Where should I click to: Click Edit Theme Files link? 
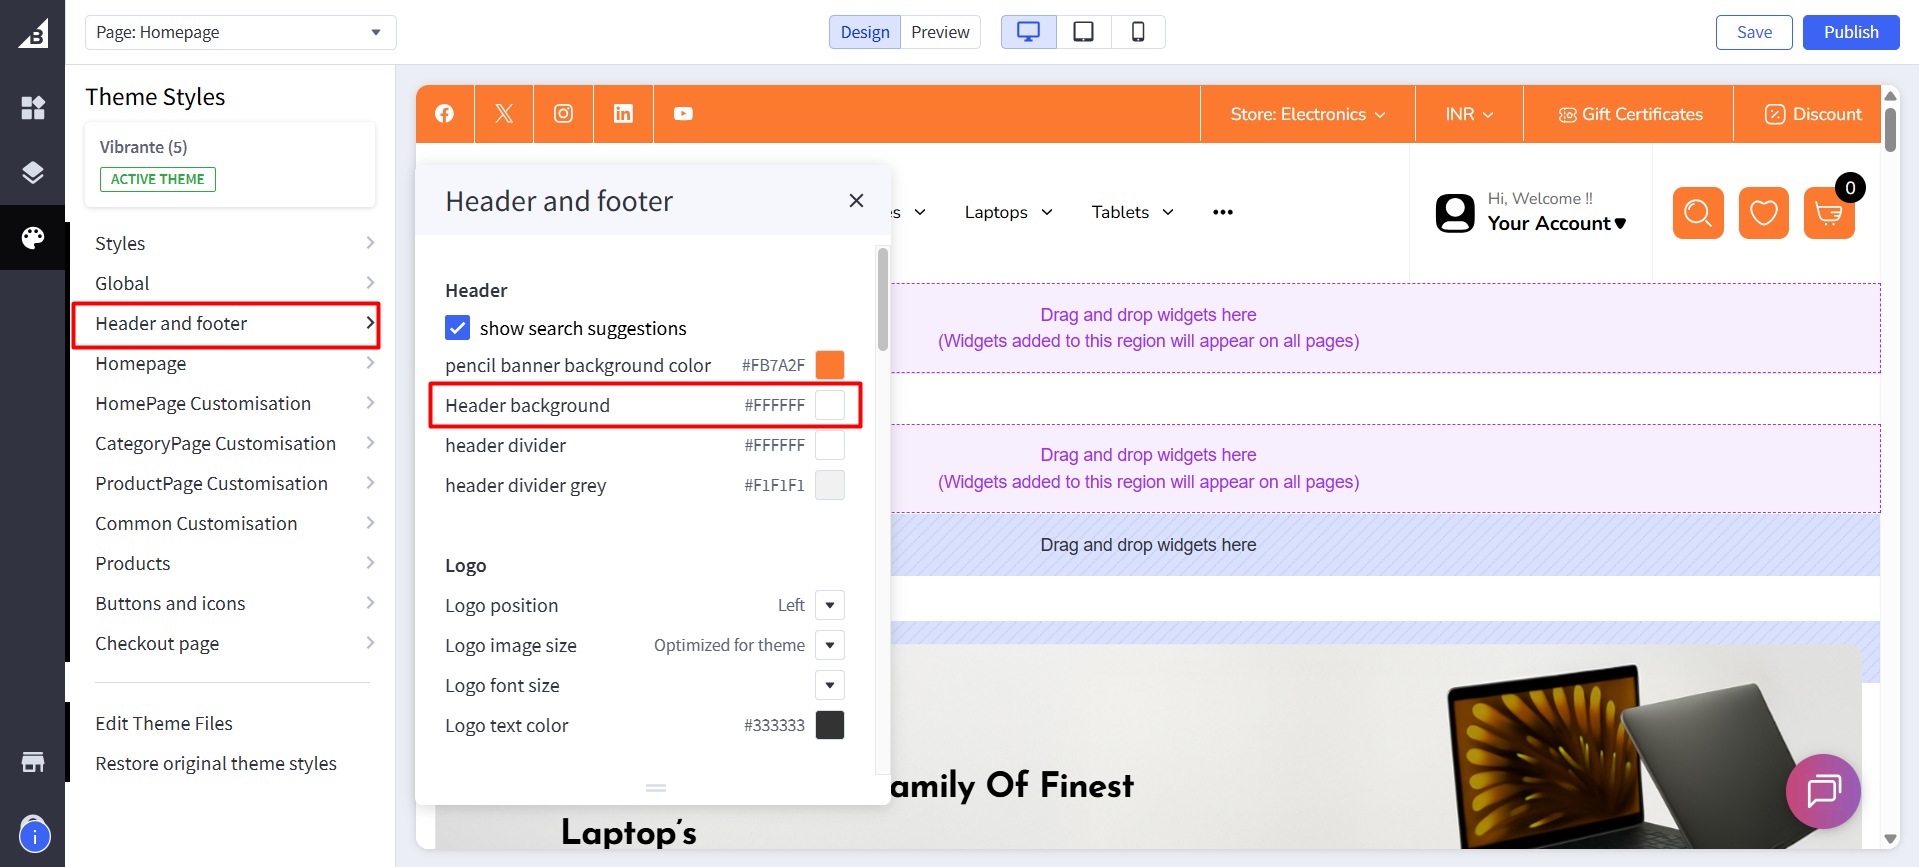[164, 723]
